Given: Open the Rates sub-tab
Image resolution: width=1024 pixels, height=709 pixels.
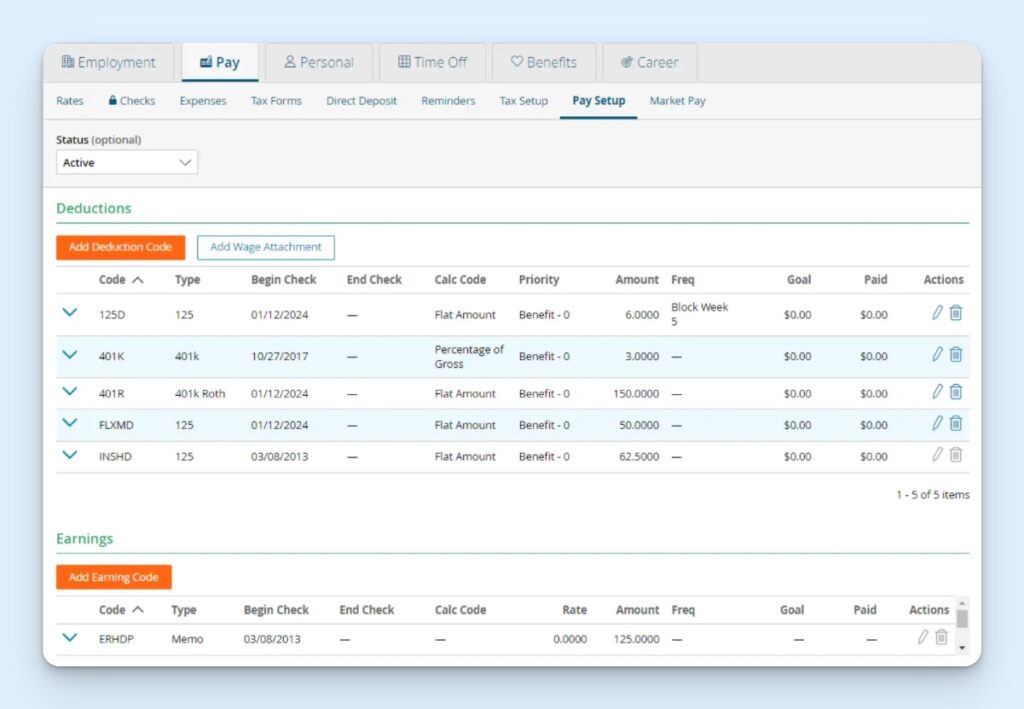Looking at the screenshot, I should tap(70, 101).
